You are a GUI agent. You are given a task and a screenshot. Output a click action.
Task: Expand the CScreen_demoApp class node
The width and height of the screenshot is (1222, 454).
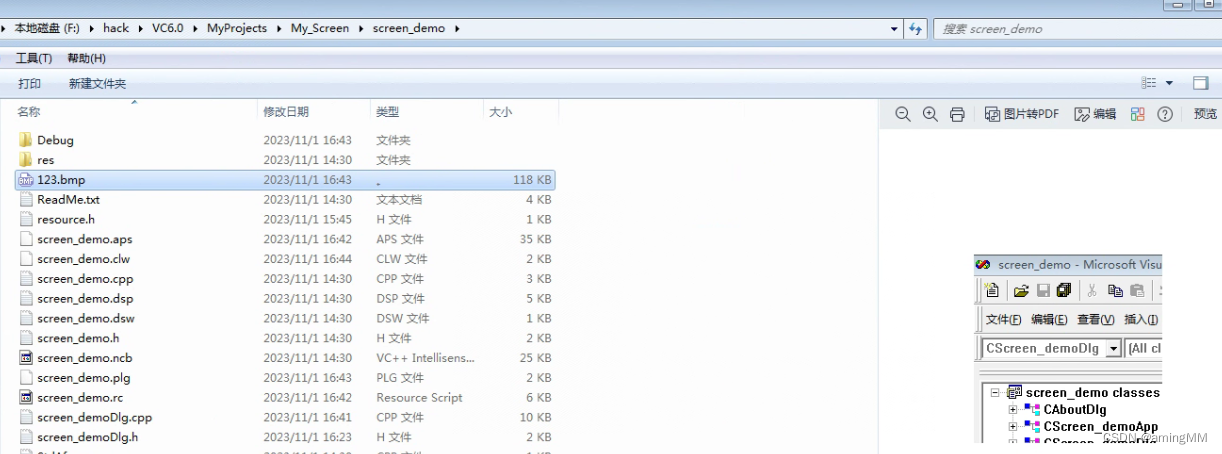coord(1013,427)
